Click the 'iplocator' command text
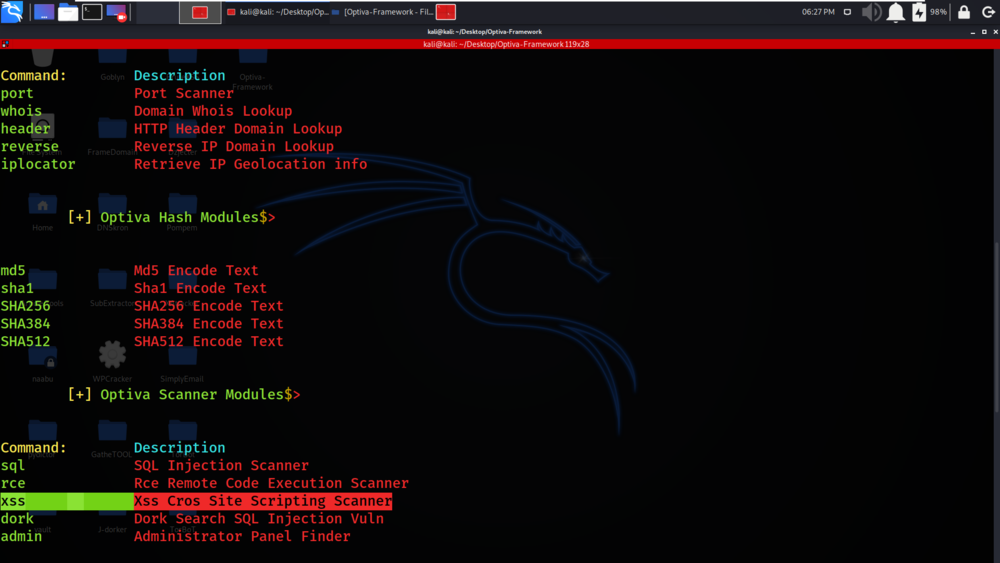Screen dimensions: 1000x563 tap(38, 164)
